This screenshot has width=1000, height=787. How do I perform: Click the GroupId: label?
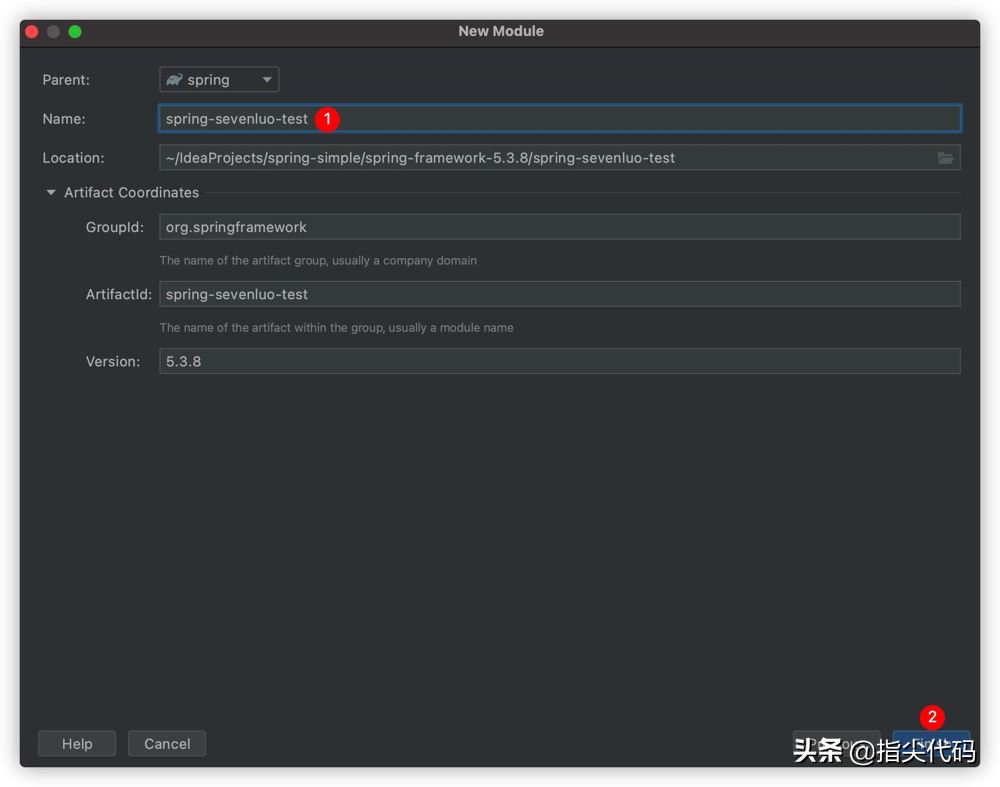[115, 227]
